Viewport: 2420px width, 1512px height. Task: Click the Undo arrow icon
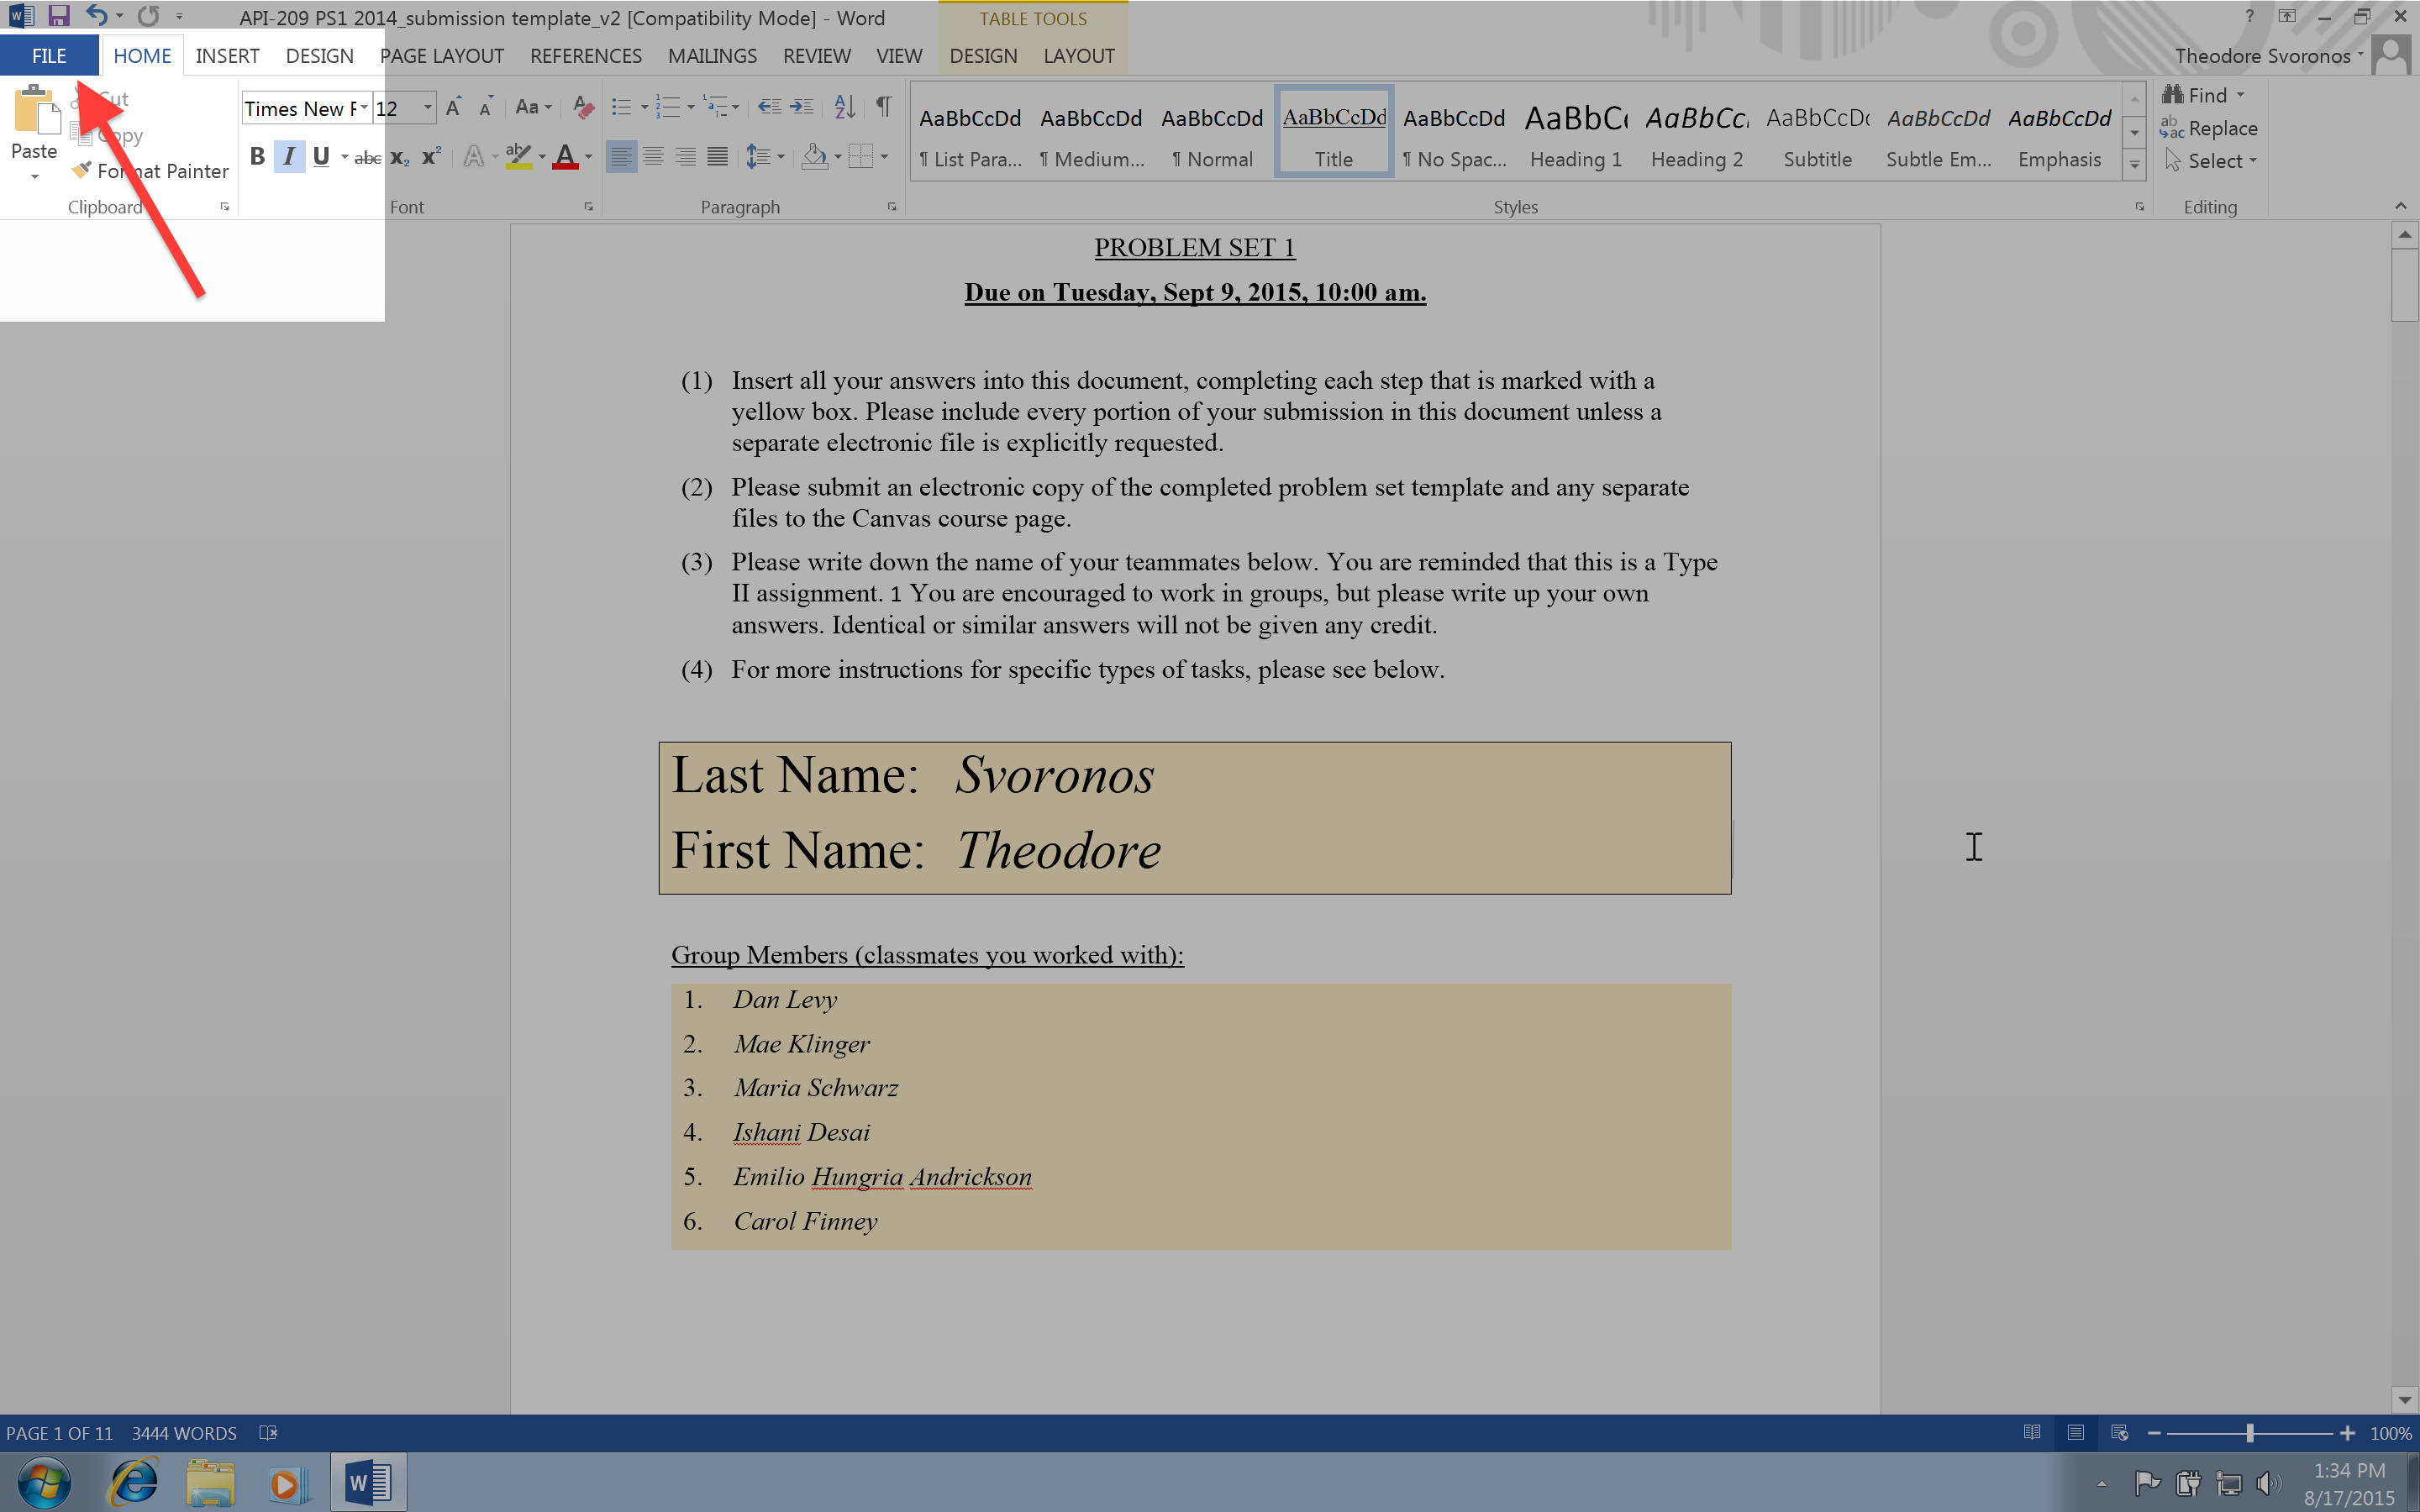(96, 16)
